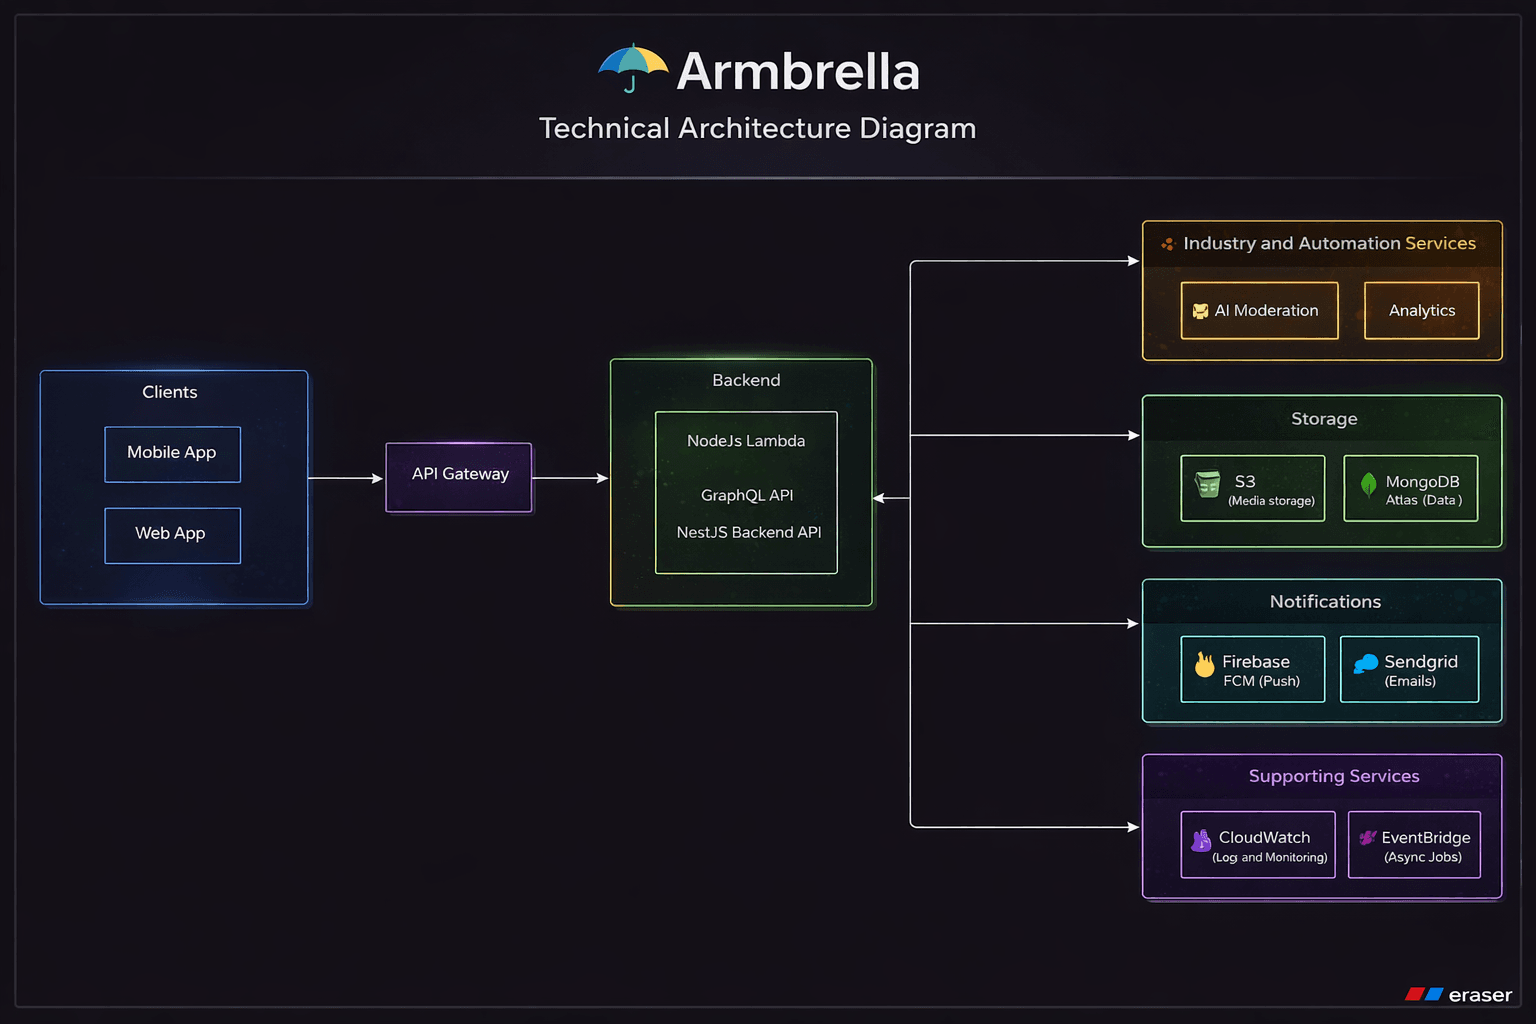Viewport: 1536px width, 1024px height.
Task: Select the Analytics box
Action: point(1421,311)
